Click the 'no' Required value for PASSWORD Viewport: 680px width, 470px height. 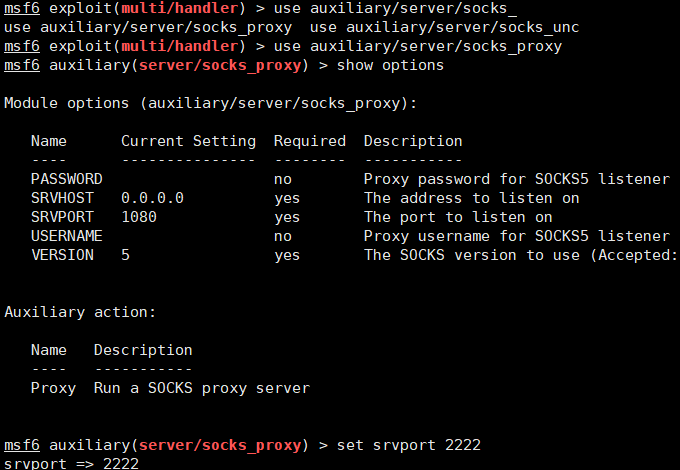click(283, 179)
